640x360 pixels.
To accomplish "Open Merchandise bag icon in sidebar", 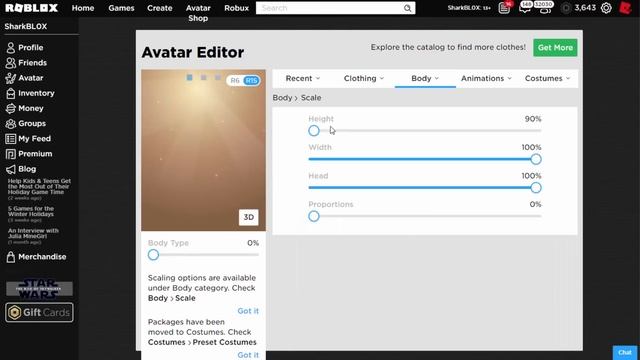I will (x=11, y=257).
